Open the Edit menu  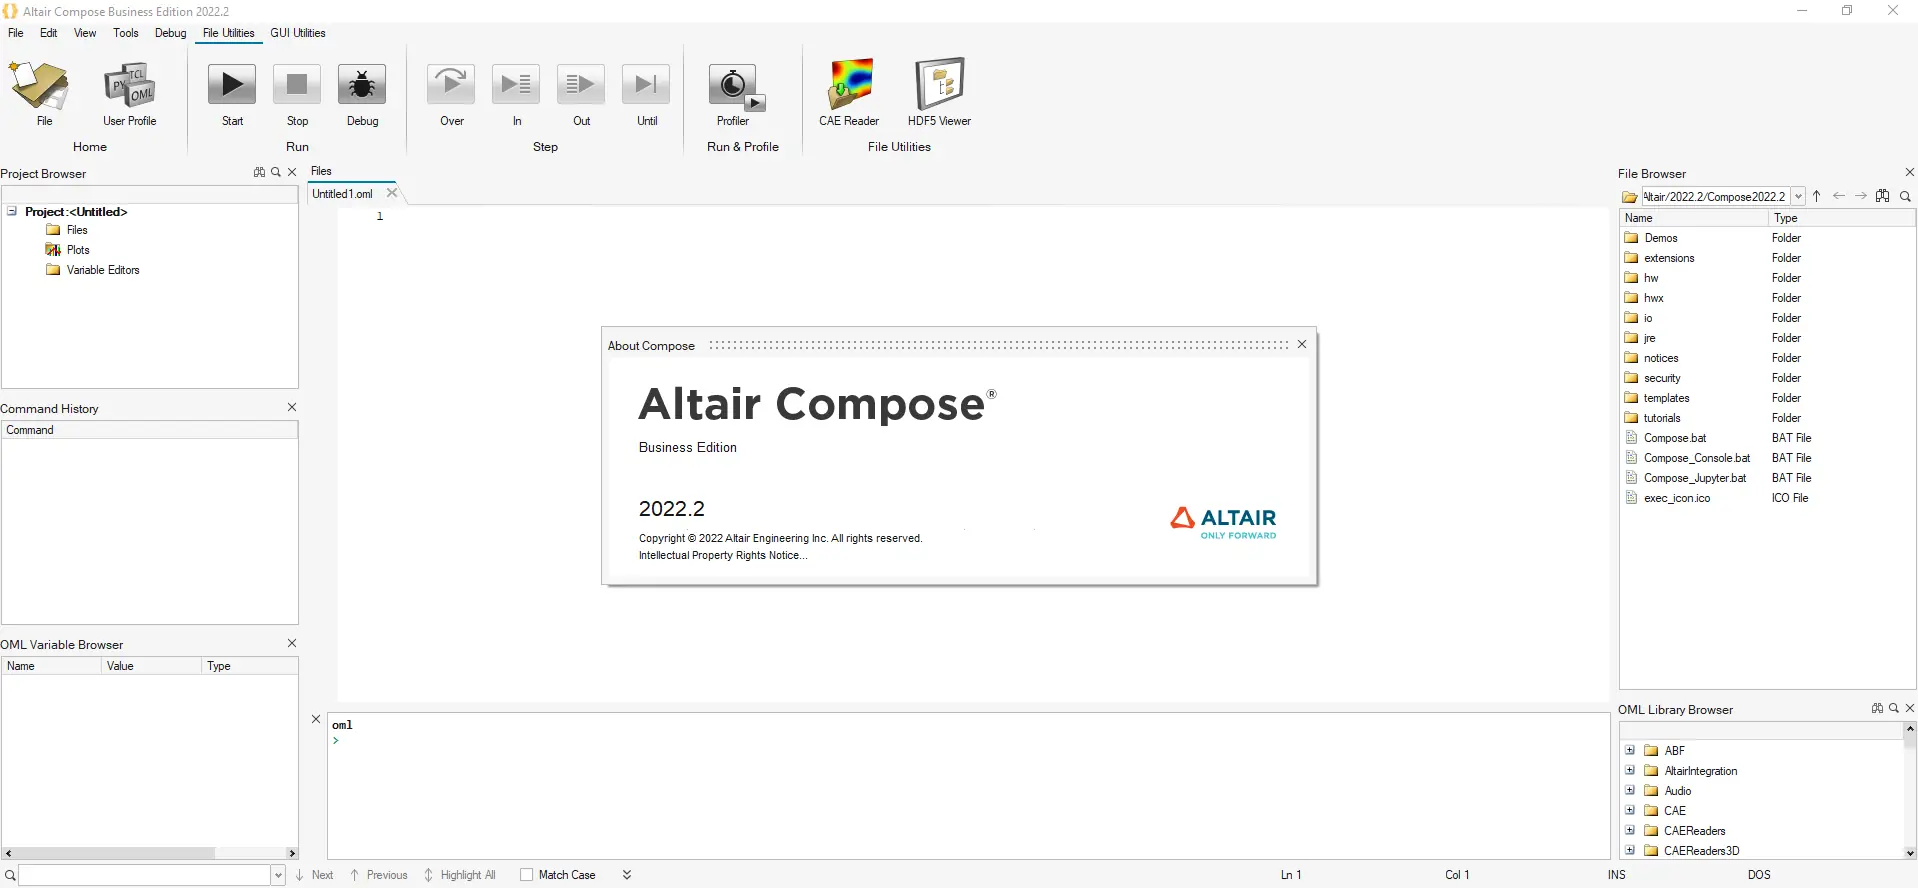click(x=49, y=33)
